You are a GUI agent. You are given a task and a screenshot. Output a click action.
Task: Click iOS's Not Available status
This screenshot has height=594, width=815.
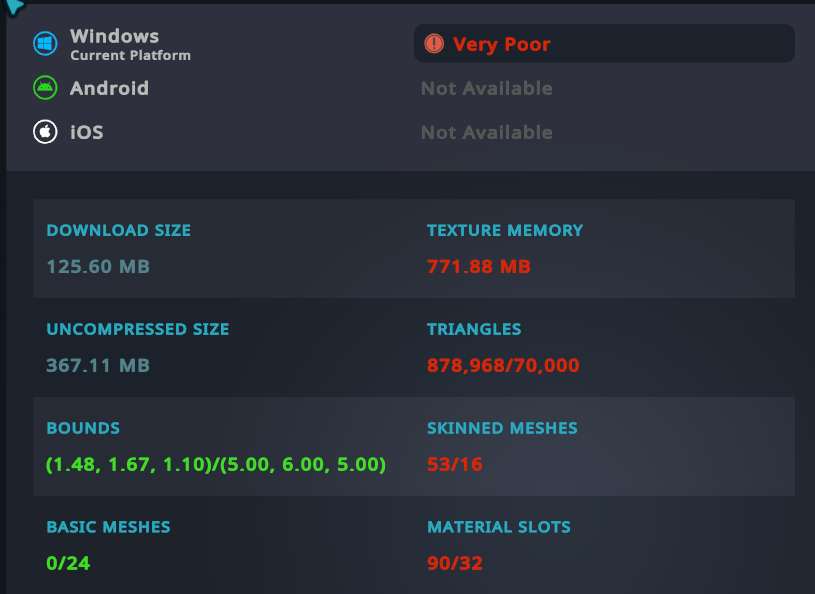pyautogui.click(x=487, y=133)
